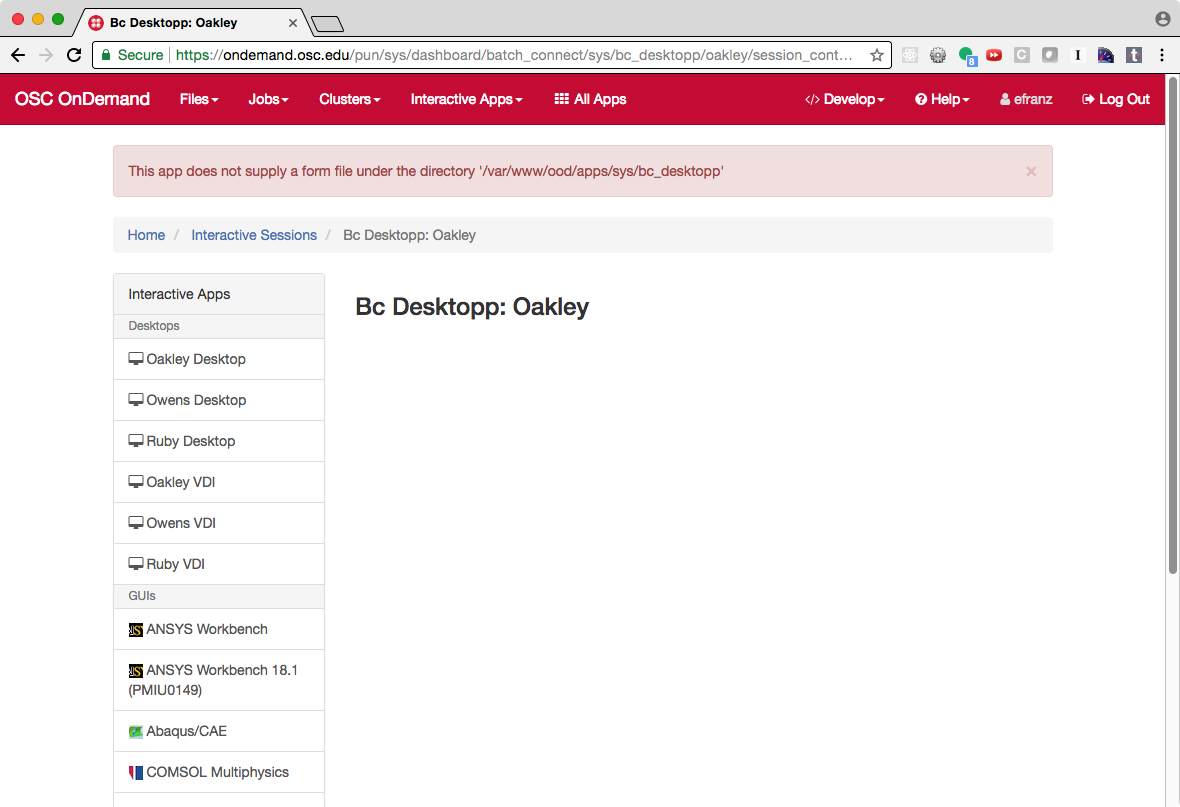1180x807 pixels.
Task: Launch Owens Desktop from the sidebar
Action: 219,400
